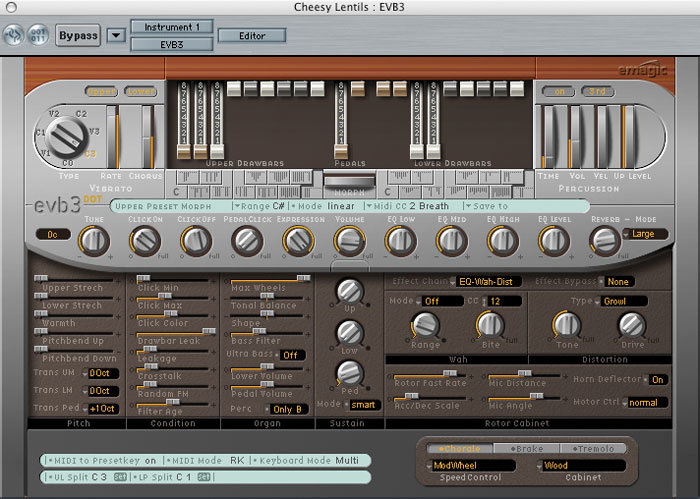Click the Bypass button
The height and width of the screenshot is (499, 700).
tap(78, 35)
